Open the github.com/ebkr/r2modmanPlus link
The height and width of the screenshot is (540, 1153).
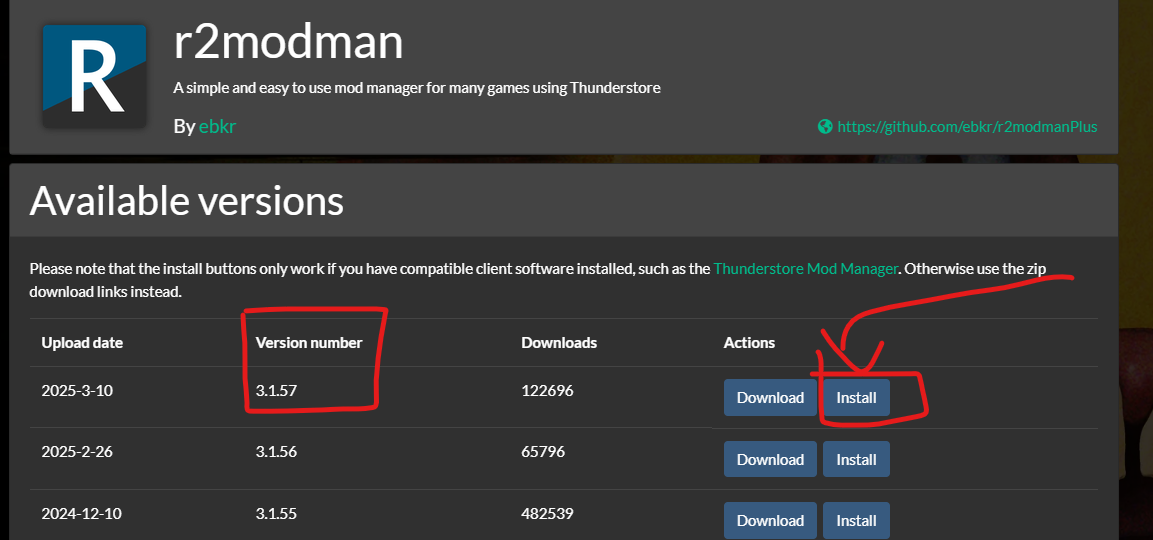967,127
